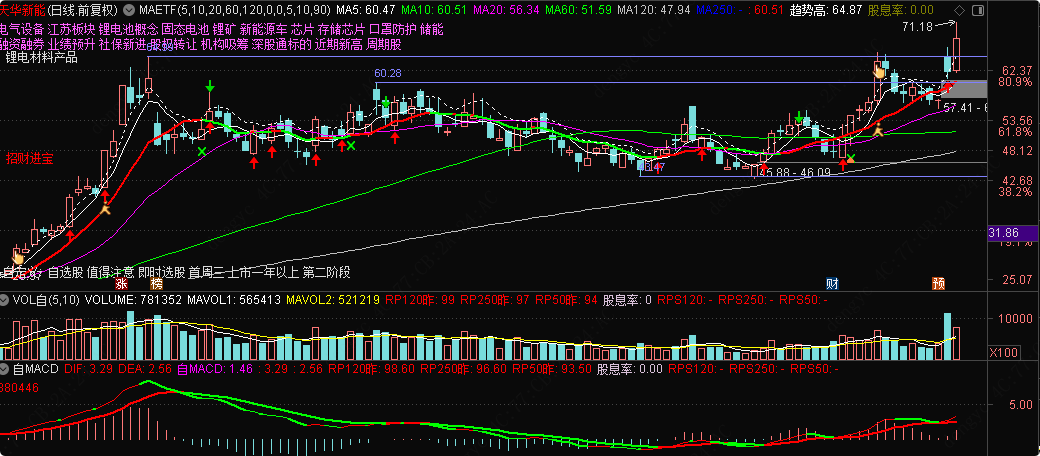
Task: Open the indicator dropdown beside 天华新能 title
Action: click(127, 11)
